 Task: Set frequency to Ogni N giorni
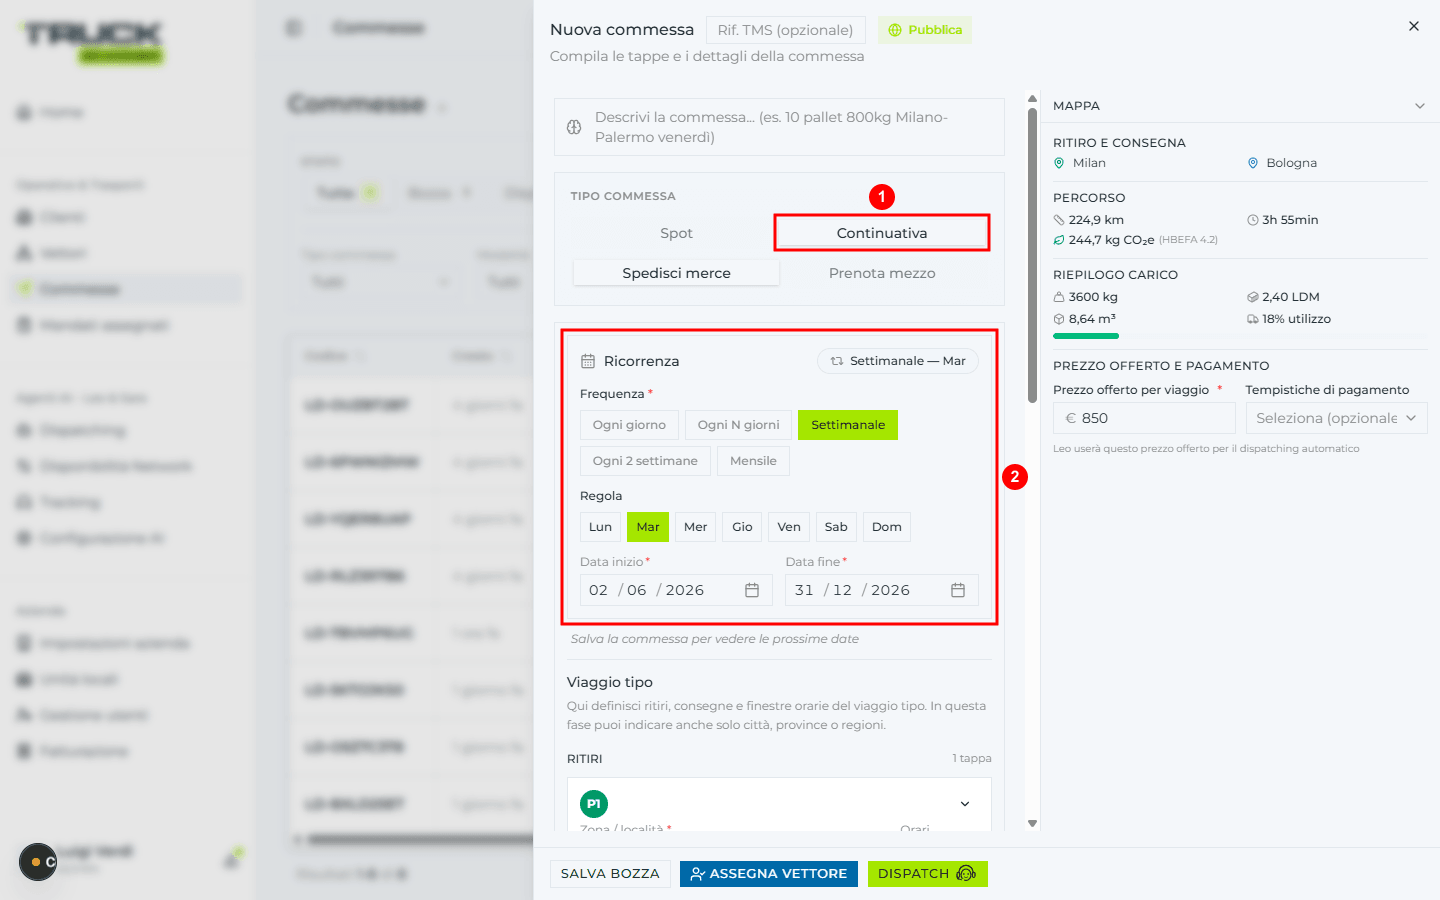[738, 425]
